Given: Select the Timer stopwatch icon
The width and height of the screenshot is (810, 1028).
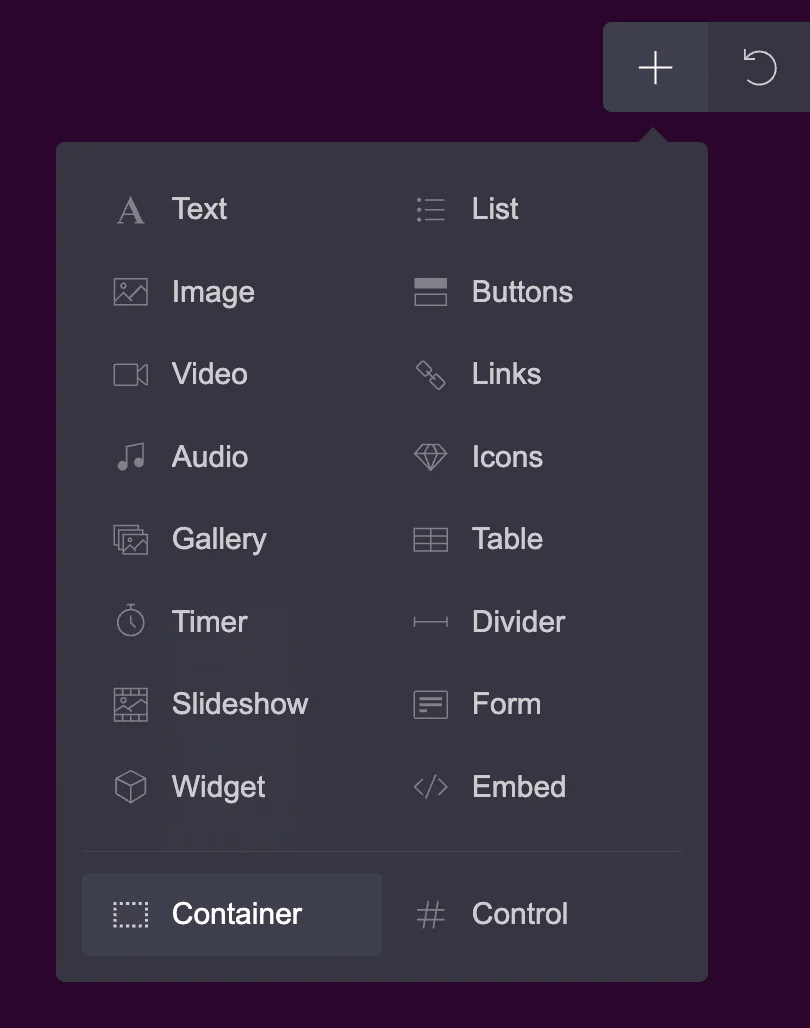Looking at the screenshot, I should coord(131,620).
